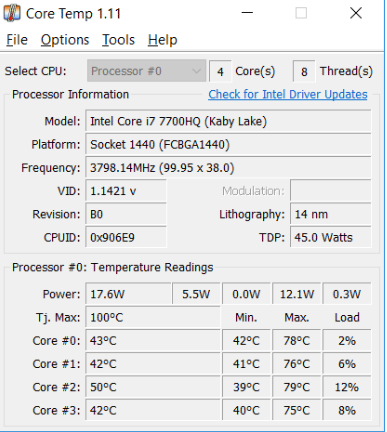
Task: Open the Help menu
Action: (x=163, y=40)
